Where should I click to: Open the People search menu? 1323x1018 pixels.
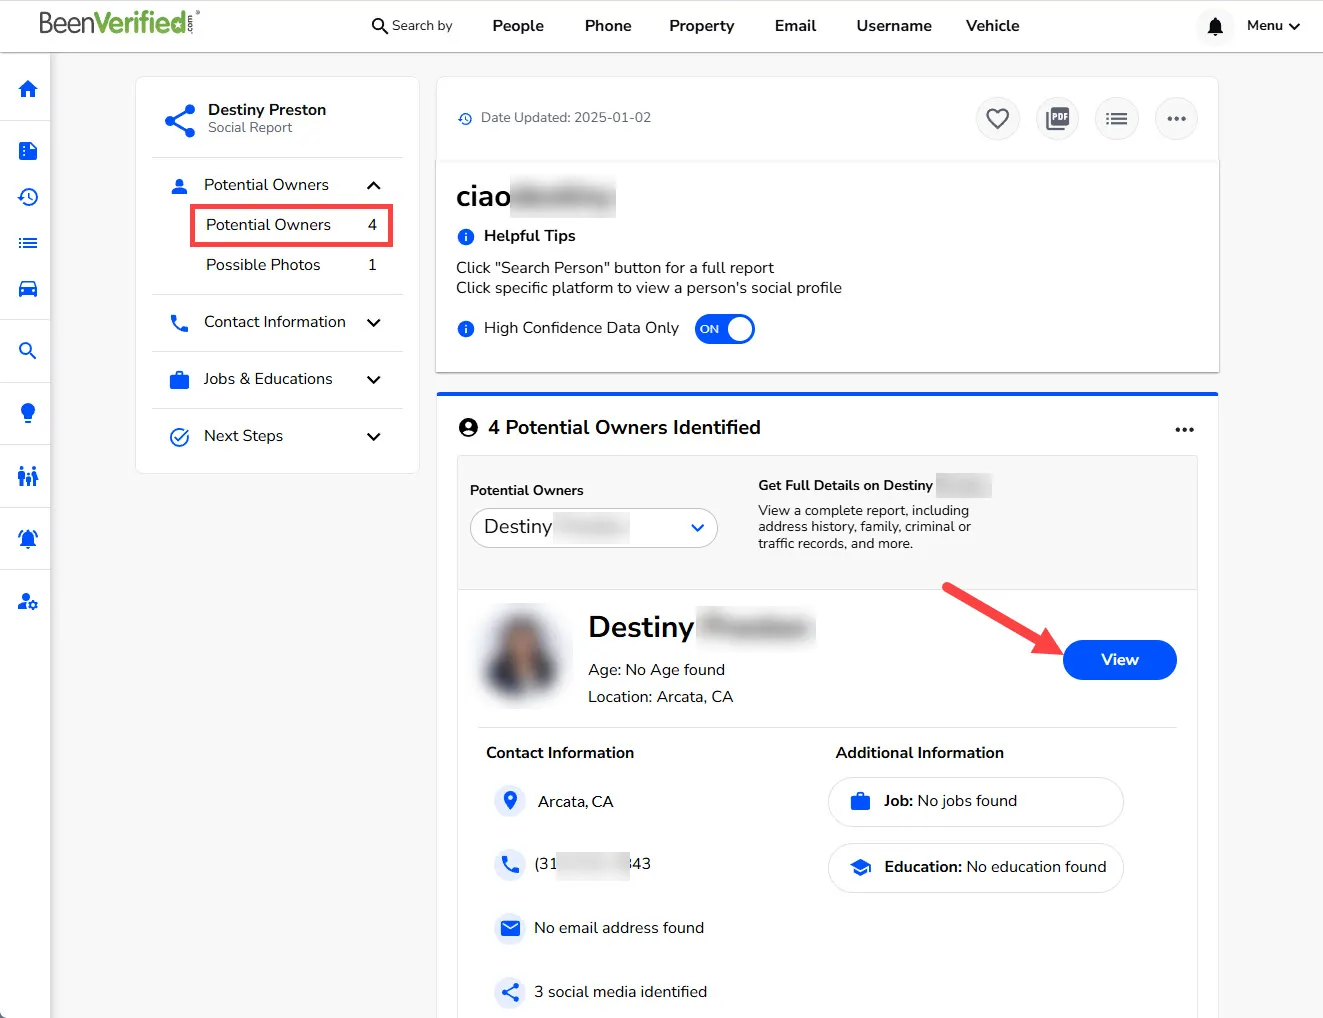[517, 26]
